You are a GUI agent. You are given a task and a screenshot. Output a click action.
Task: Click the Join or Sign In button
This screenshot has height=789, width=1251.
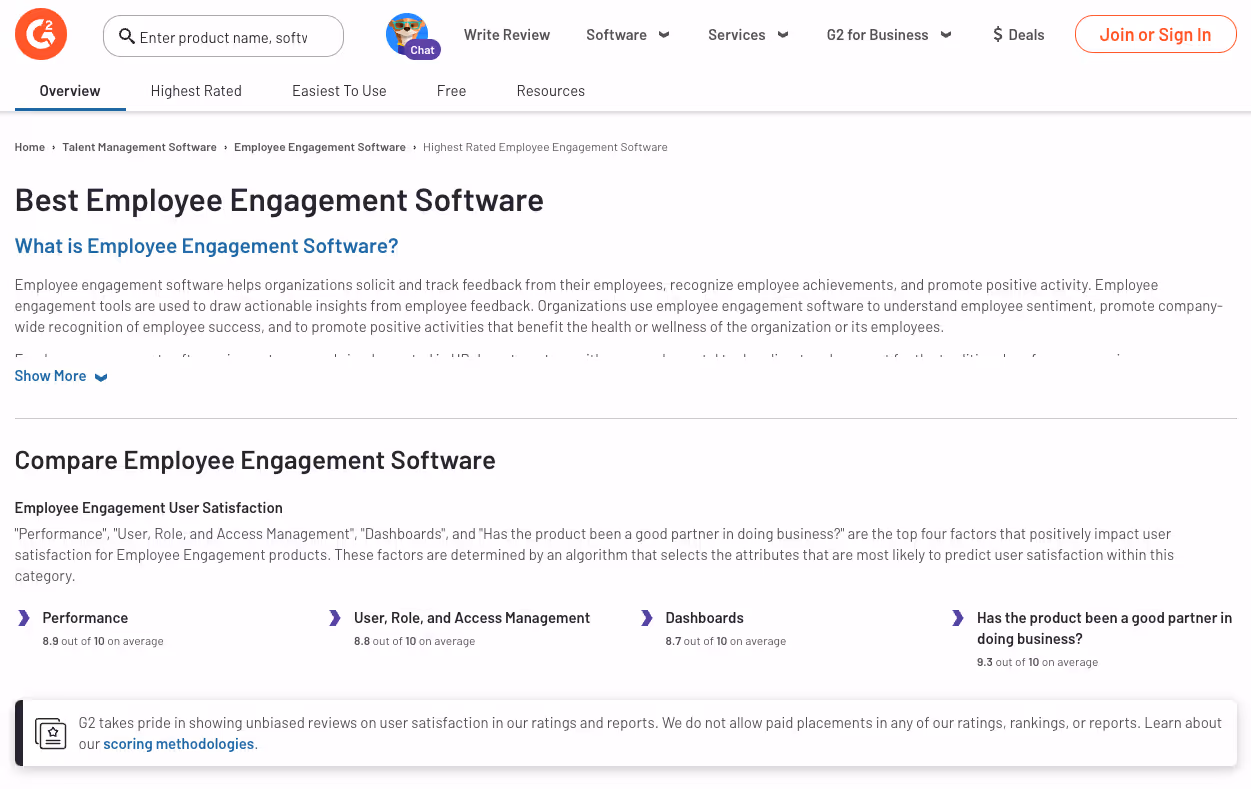(1155, 35)
